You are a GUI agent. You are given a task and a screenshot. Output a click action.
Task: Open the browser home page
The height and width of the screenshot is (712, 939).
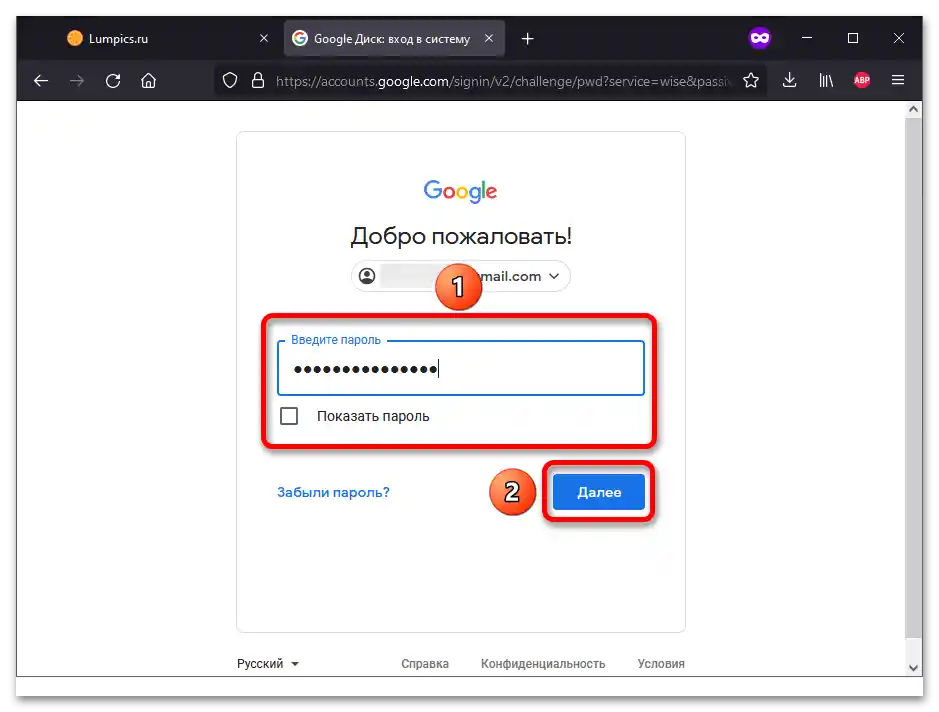click(149, 81)
